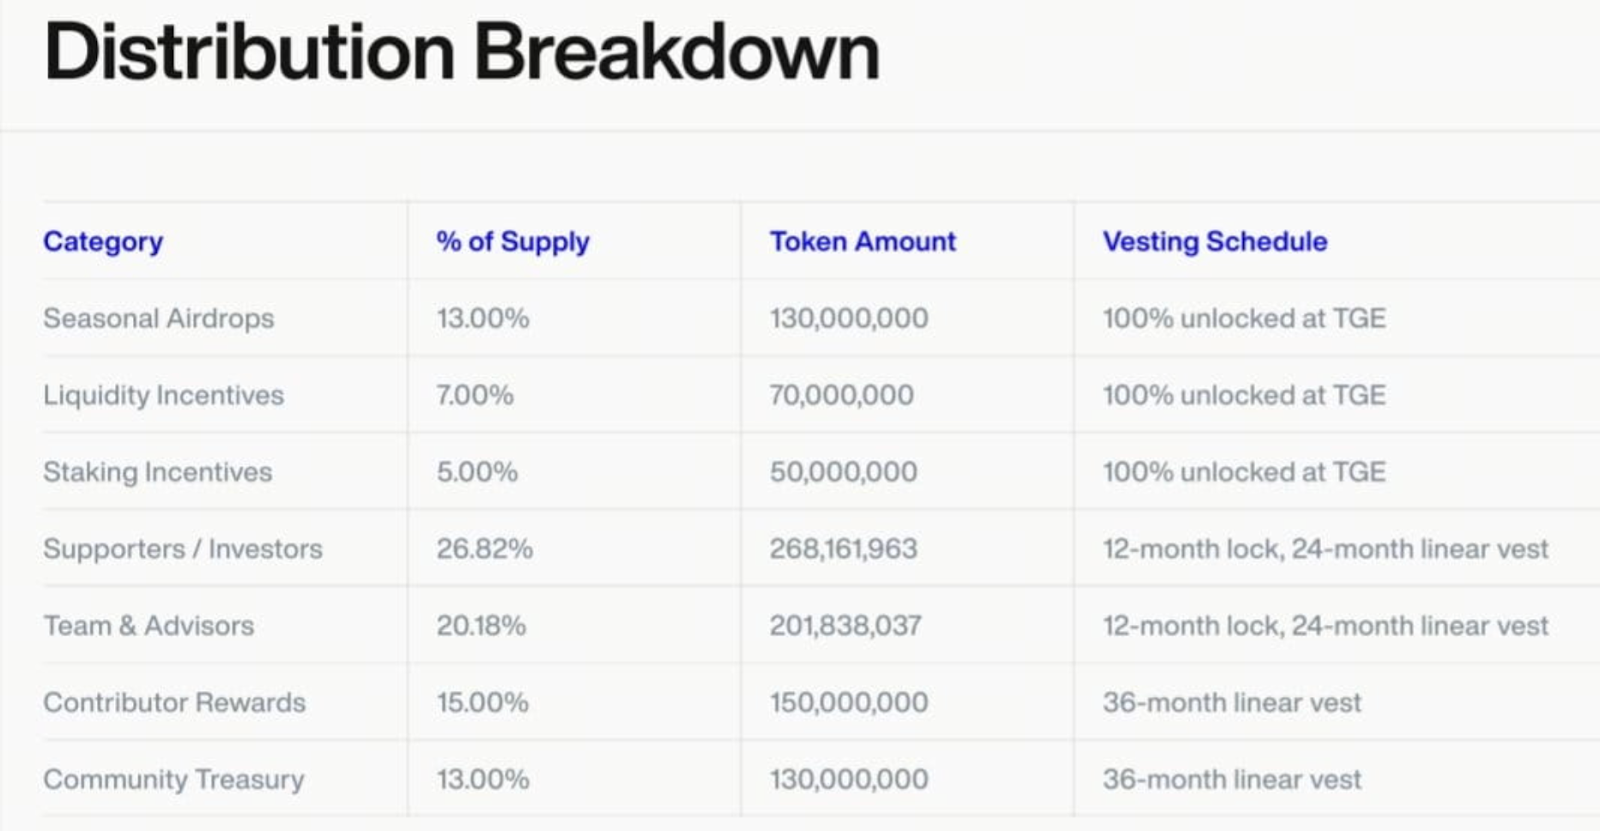
Task: Click the Supporters / Investors category cell
Action: [182, 549]
